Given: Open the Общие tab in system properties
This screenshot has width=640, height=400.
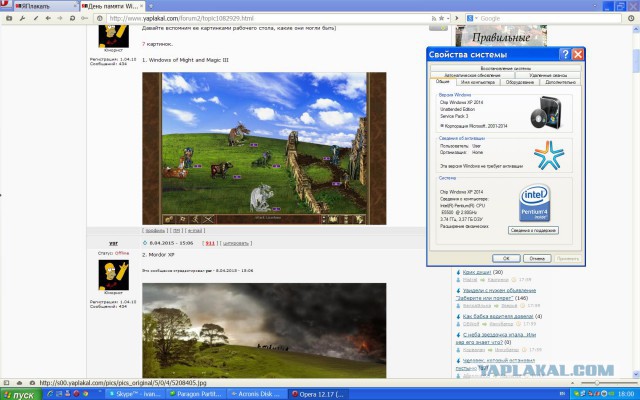Looking at the screenshot, I should coord(442,82).
